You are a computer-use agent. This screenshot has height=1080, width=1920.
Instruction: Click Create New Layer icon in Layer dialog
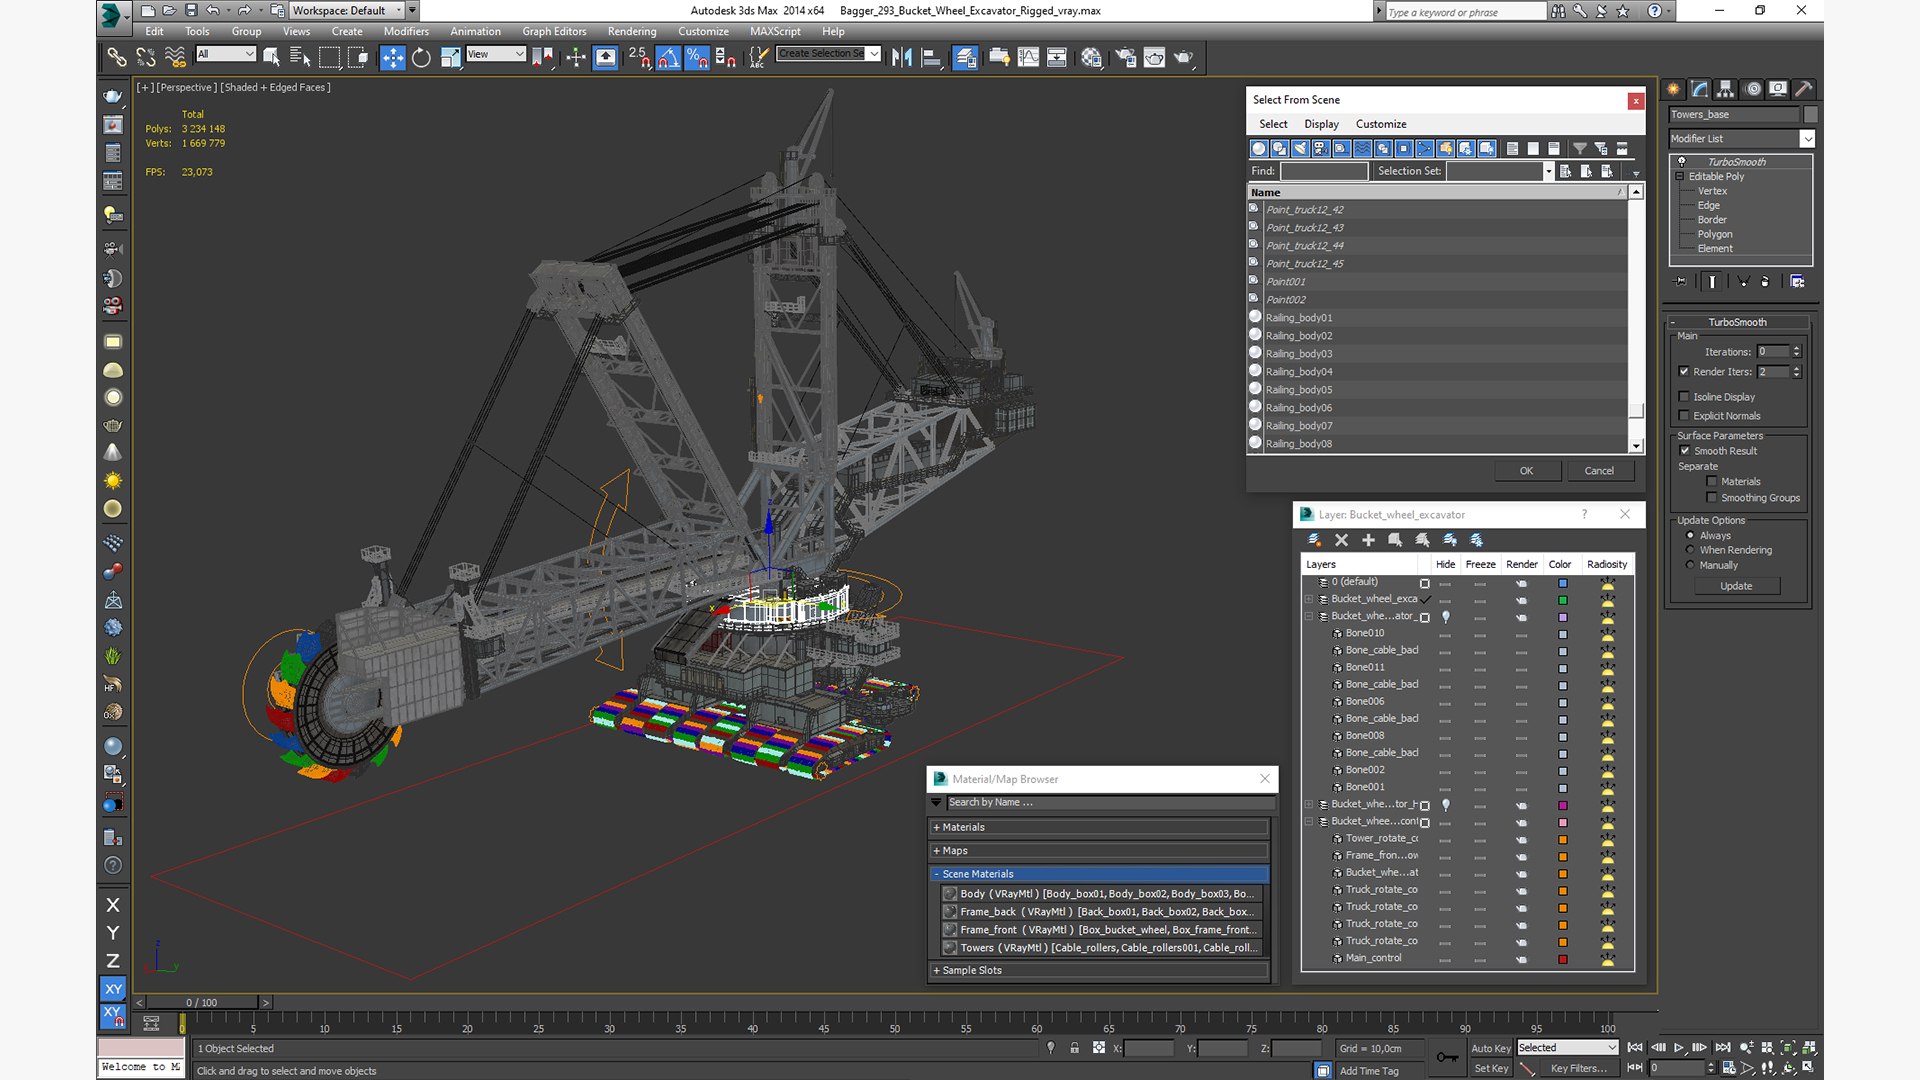coord(1315,540)
